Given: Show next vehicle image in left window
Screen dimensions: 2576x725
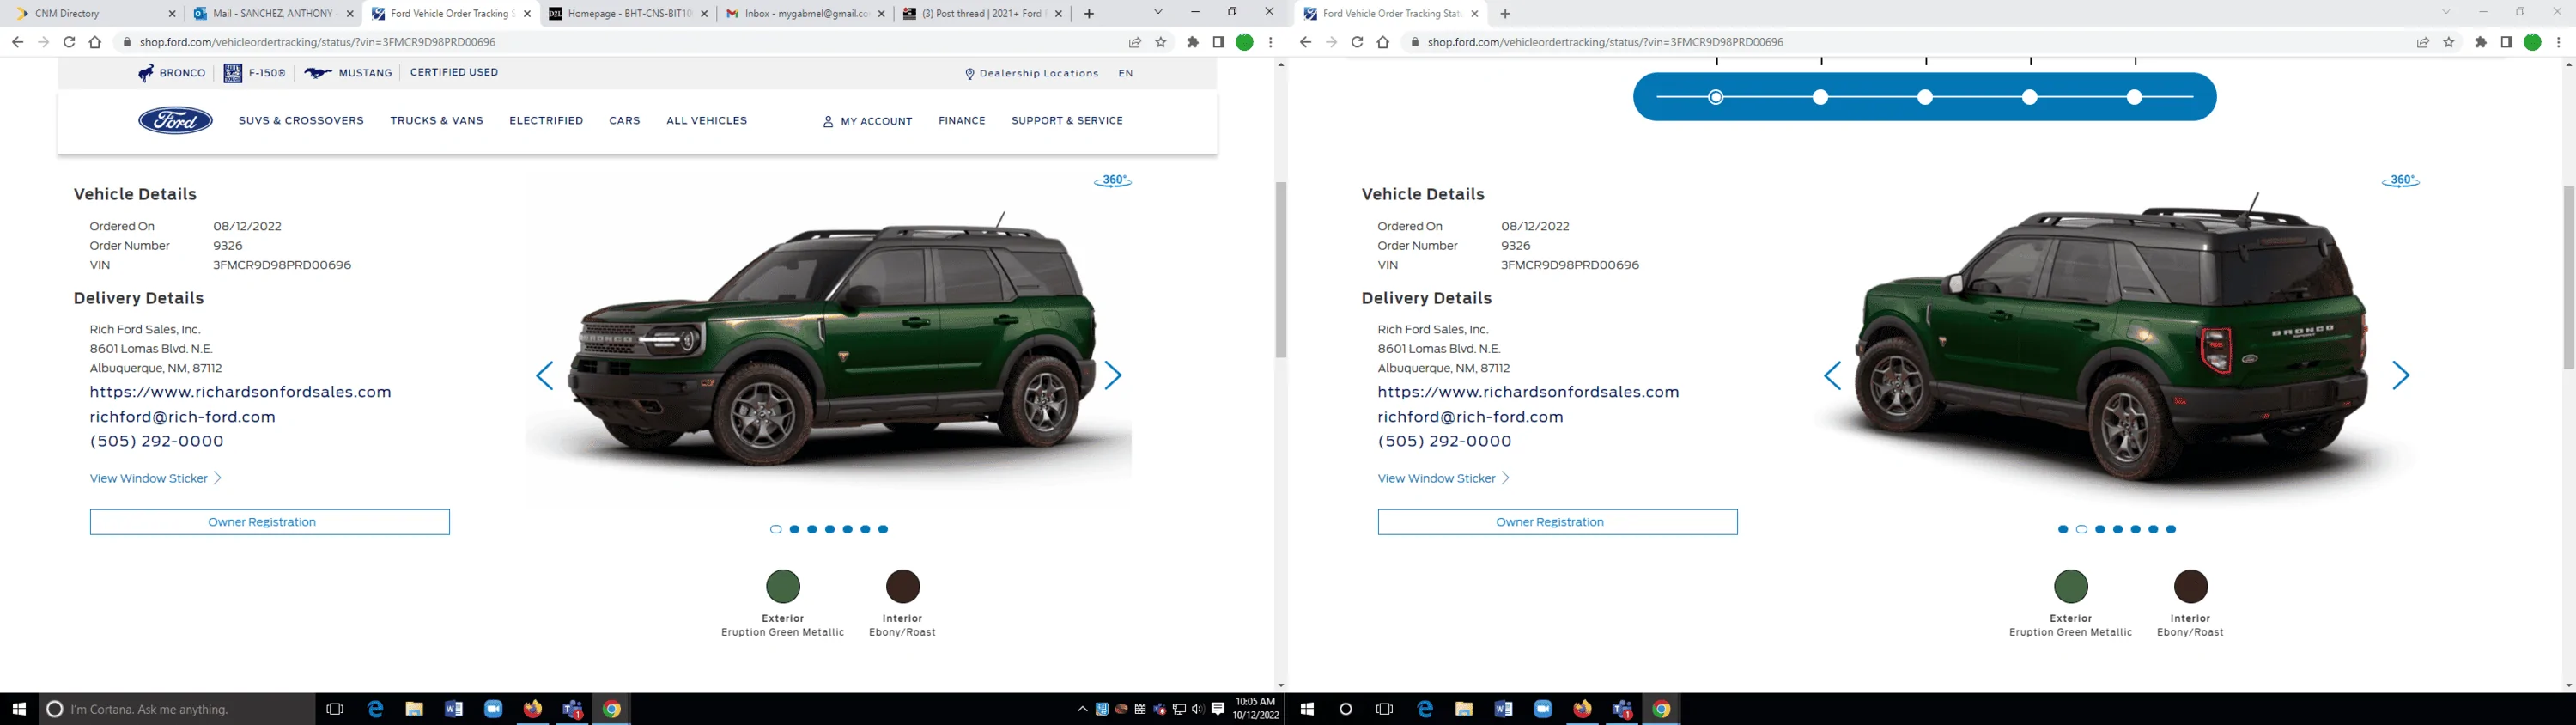Looking at the screenshot, I should click(x=1113, y=376).
